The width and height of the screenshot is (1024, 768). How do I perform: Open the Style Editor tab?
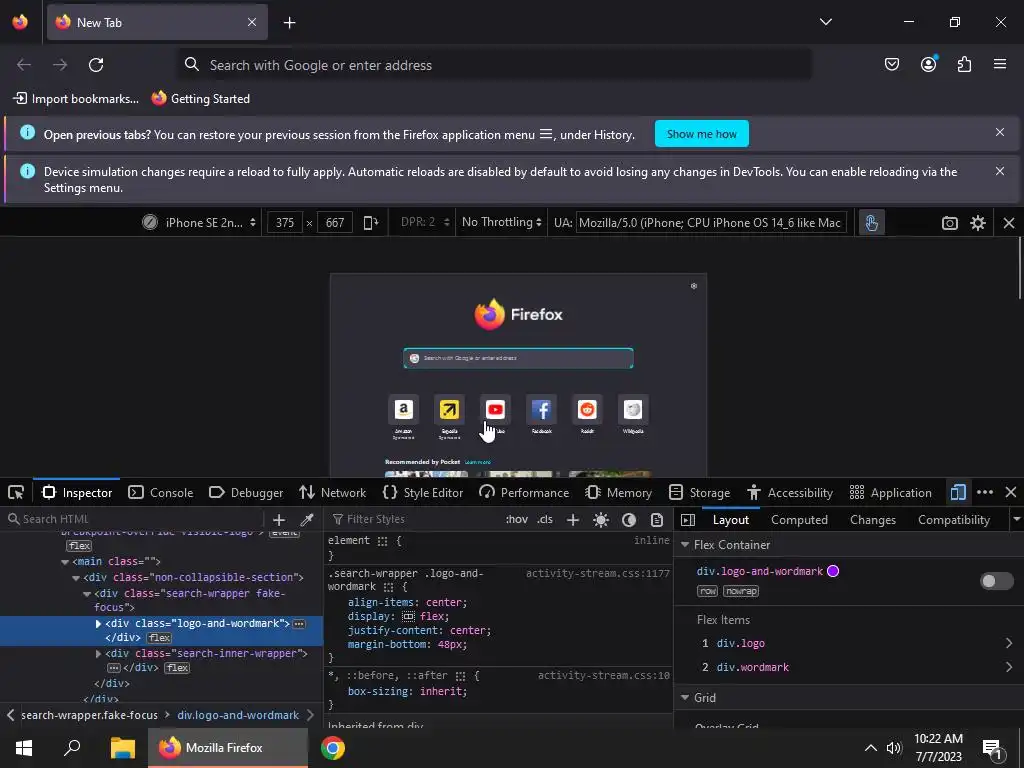pyautogui.click(x=423, y=492)
